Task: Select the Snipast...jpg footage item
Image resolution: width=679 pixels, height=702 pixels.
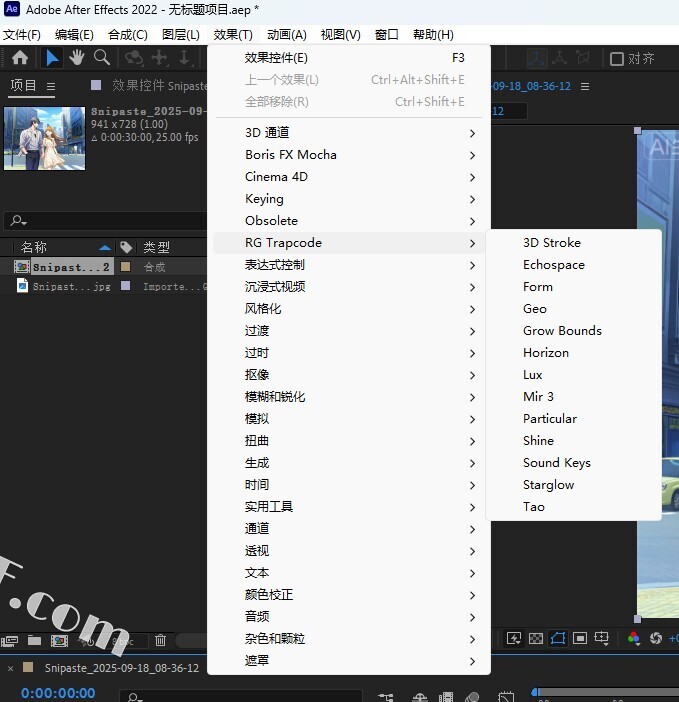Action: [x=71, y=286]
